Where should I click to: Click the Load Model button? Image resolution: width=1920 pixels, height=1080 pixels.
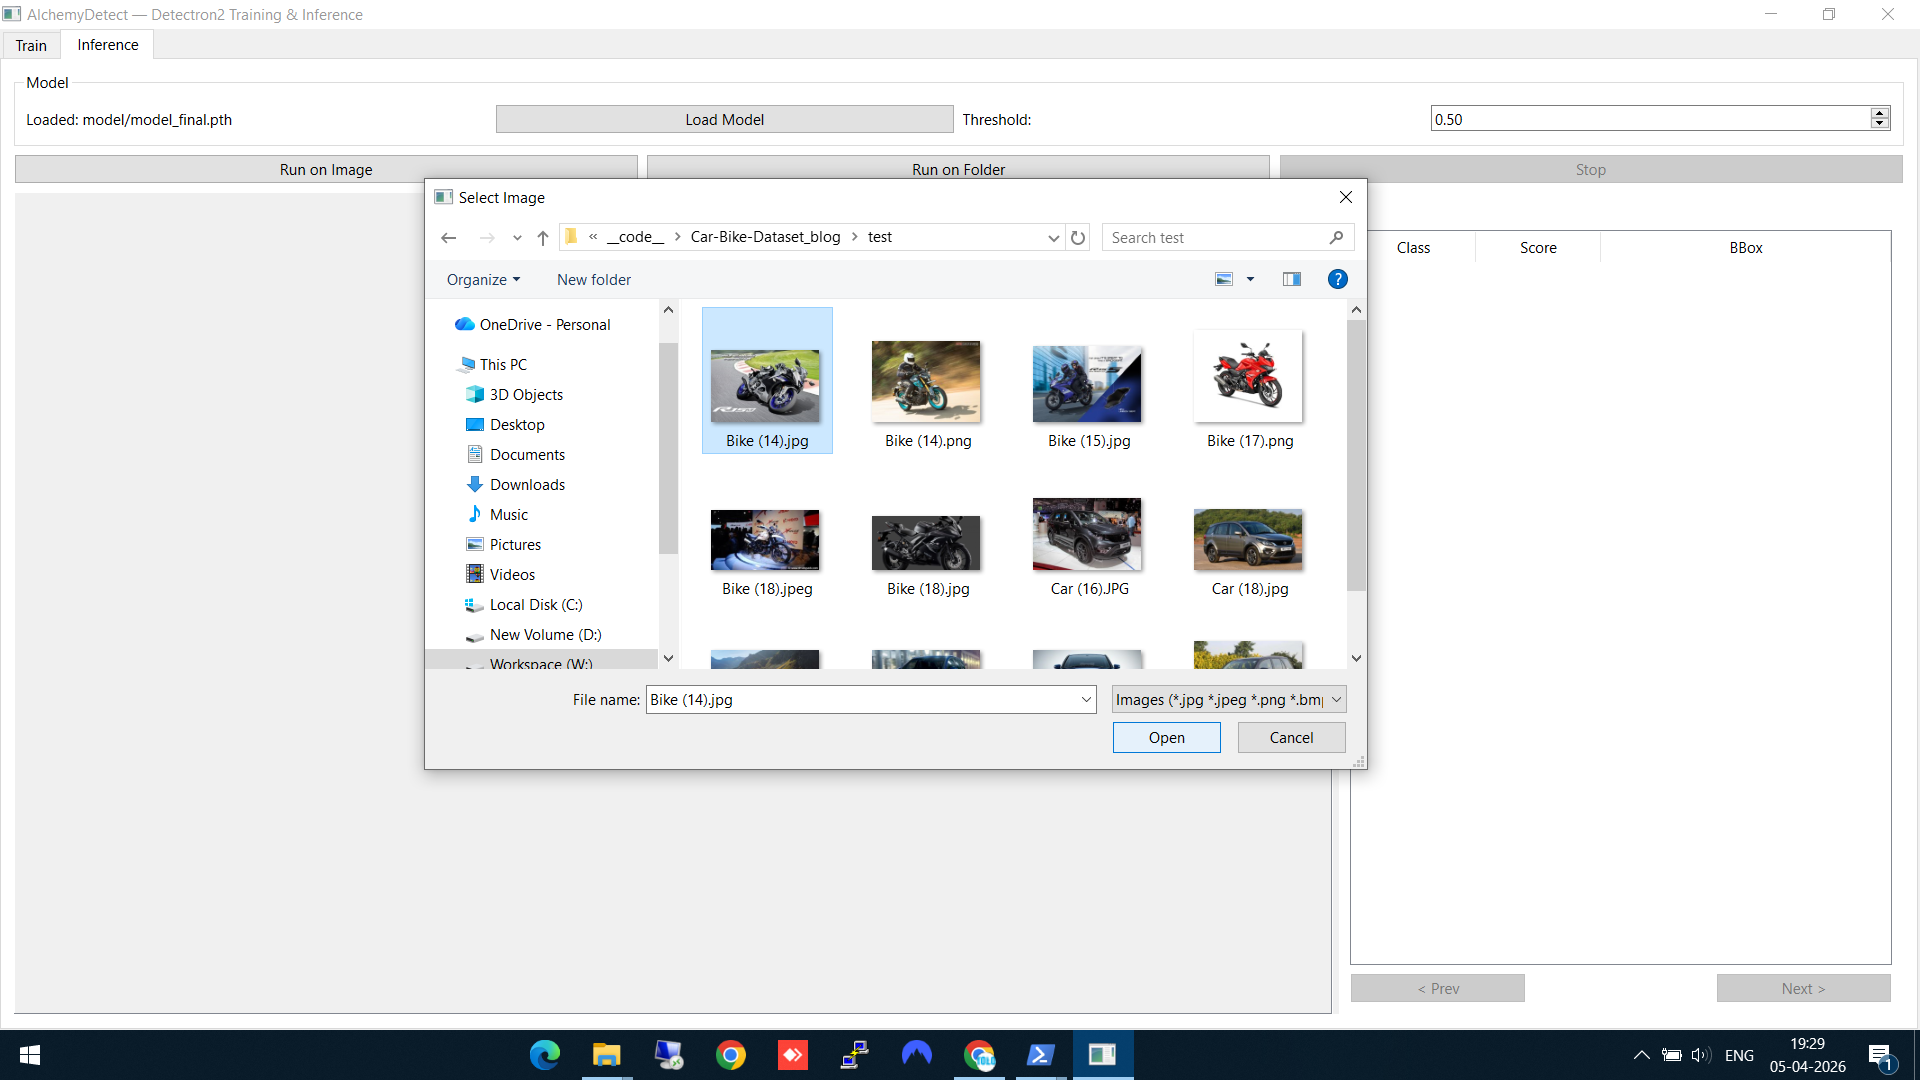724,118
